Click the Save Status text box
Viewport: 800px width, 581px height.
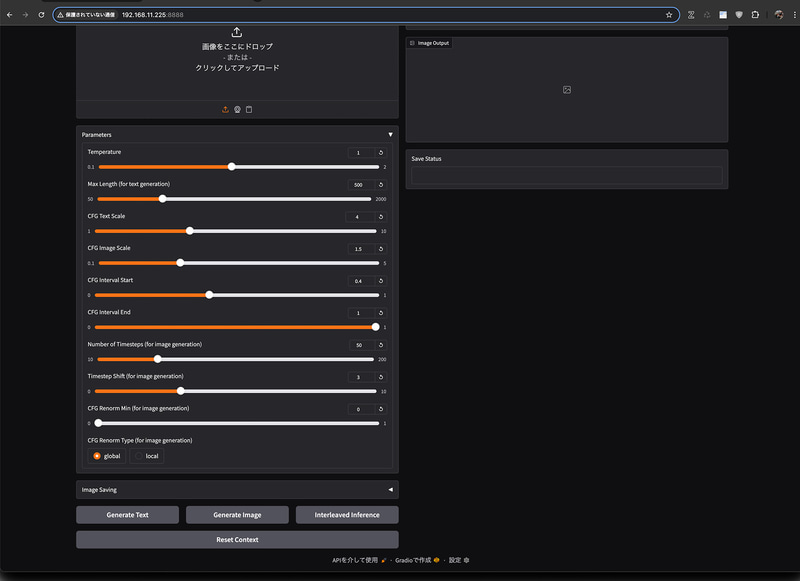pyautogui.click(x=567, y=175)
